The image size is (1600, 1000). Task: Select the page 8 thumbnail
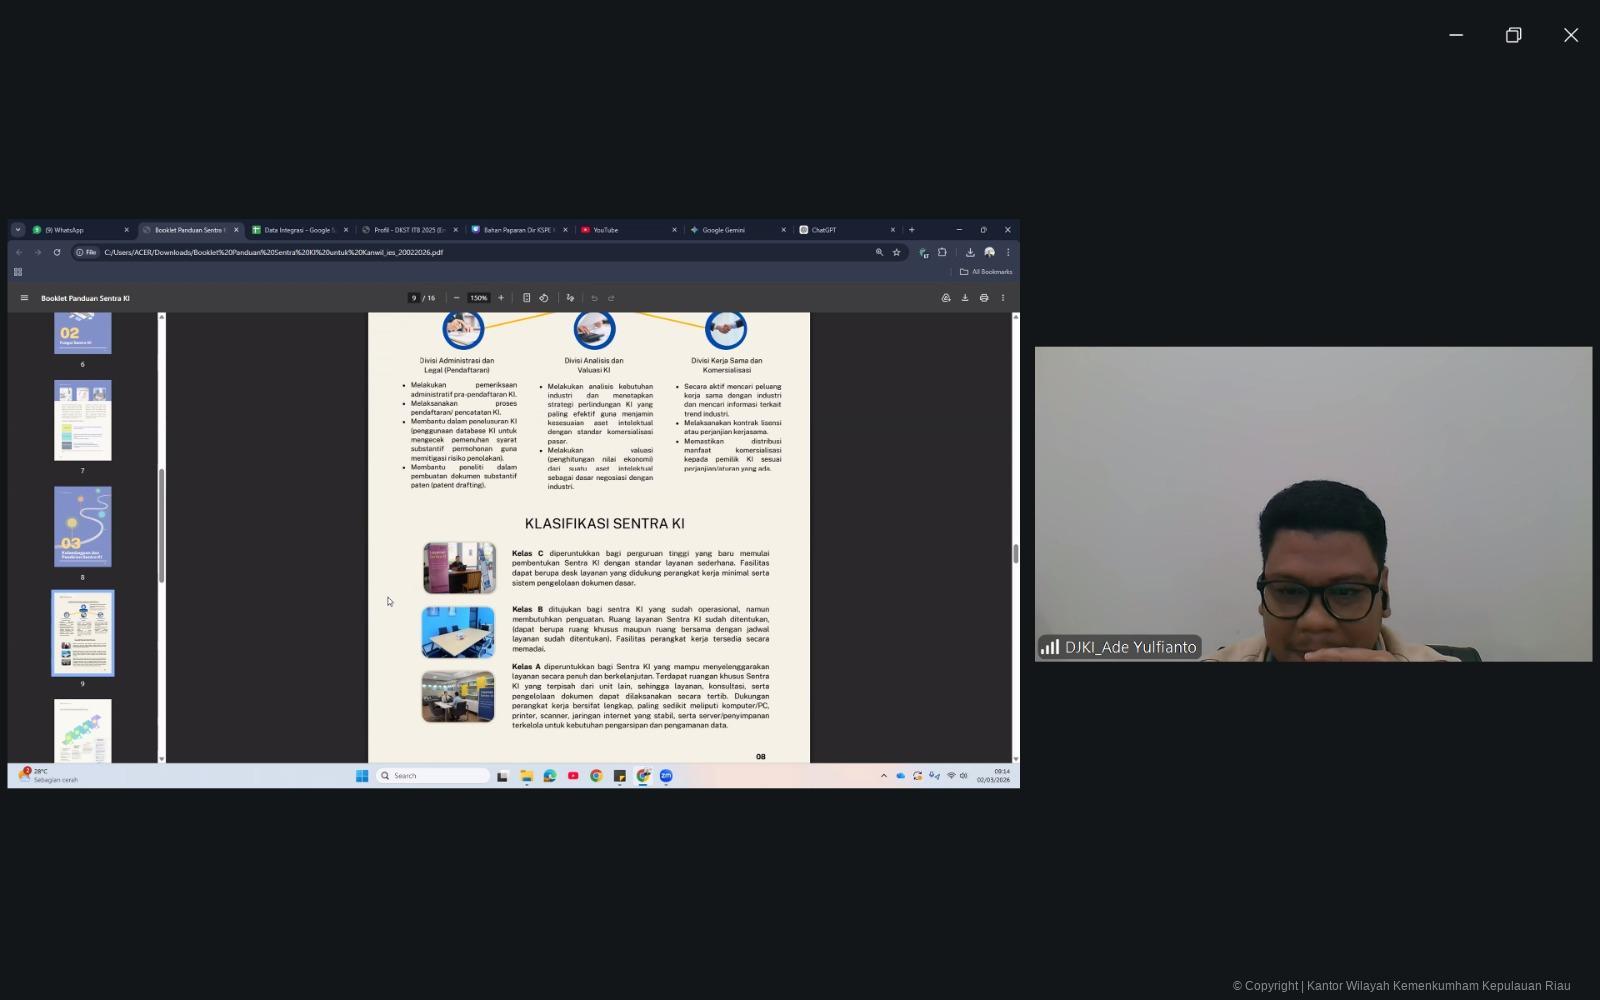(83, 527)
